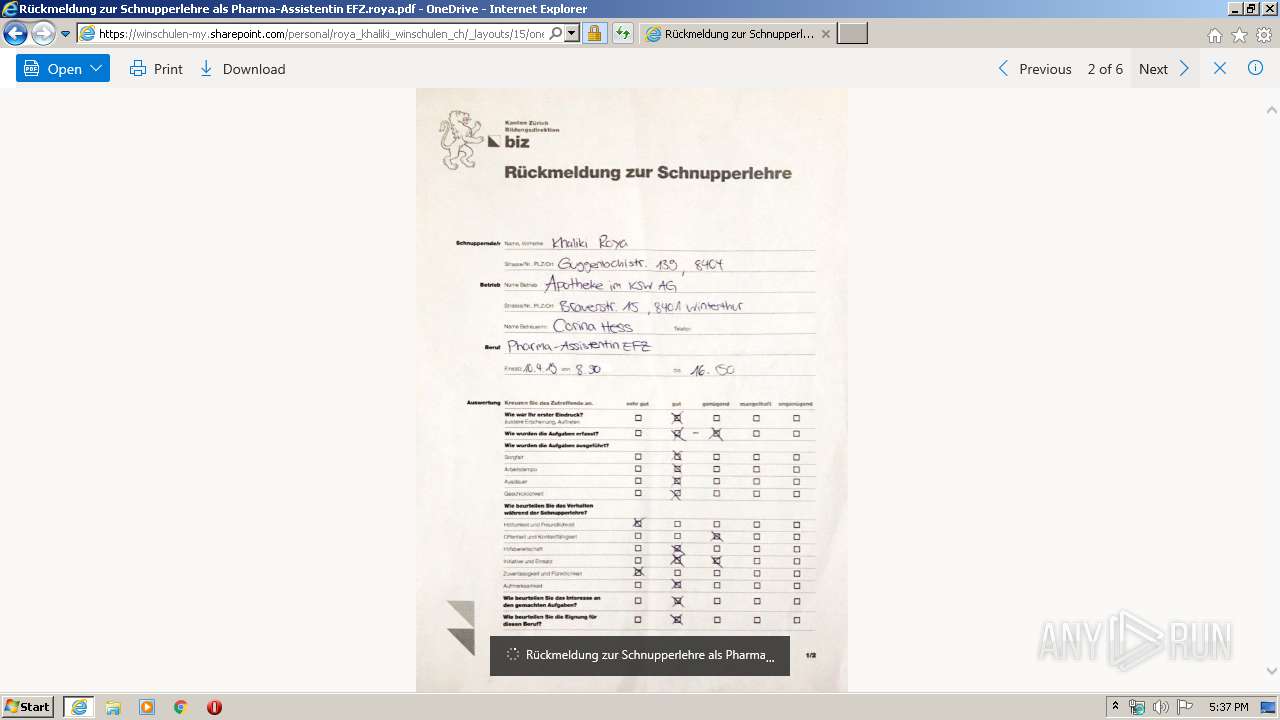
Task: Download the PDF file
Action: pos(243,69)
